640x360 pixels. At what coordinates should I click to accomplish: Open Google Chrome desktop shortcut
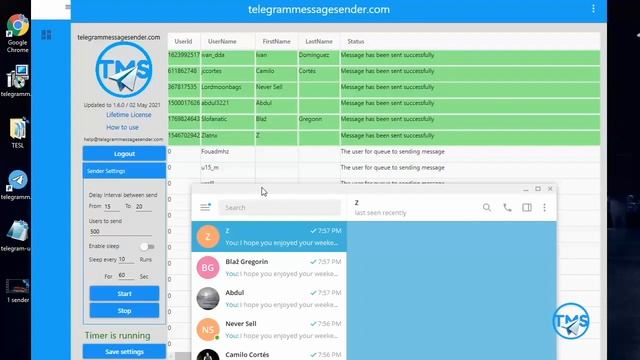coord(18,33)
